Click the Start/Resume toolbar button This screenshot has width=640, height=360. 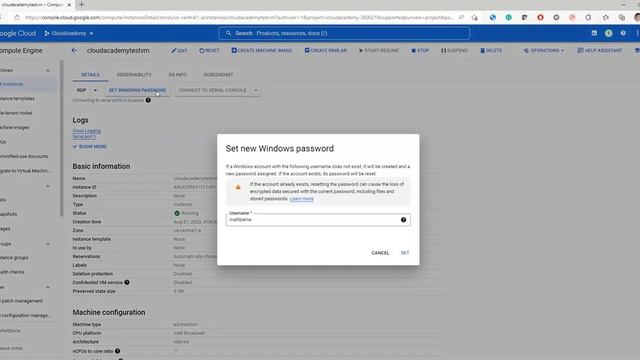(x=378, y=51)
